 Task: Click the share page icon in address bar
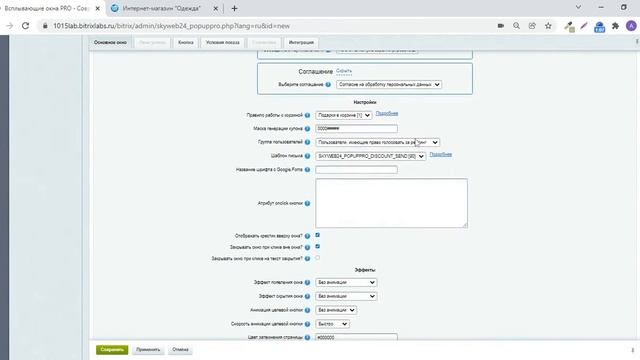click(x=532, y=26)
